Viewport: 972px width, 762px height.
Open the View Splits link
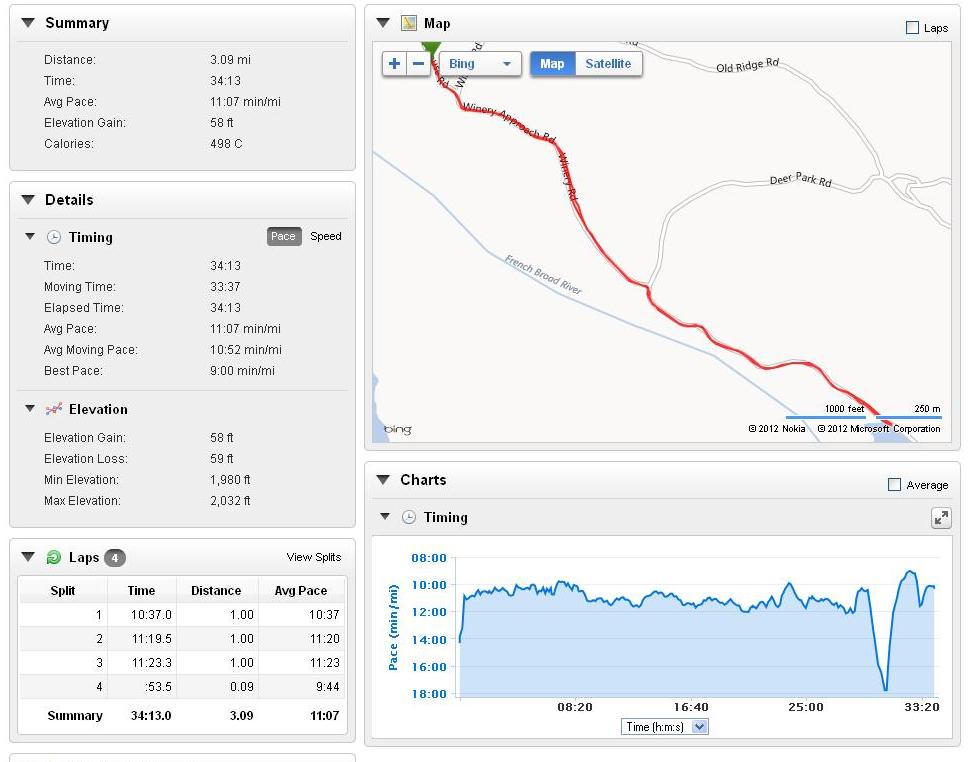click(314, 557)
